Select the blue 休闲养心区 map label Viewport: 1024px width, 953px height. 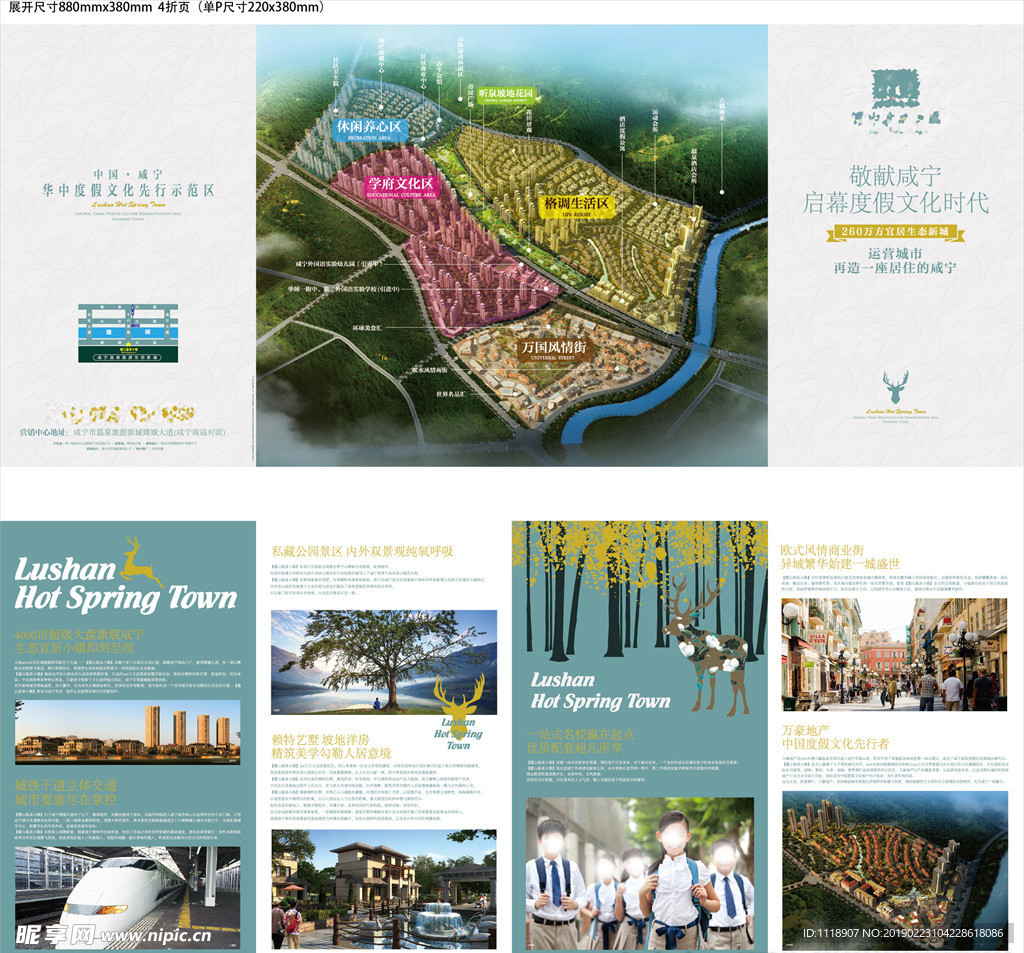point(367,130)
